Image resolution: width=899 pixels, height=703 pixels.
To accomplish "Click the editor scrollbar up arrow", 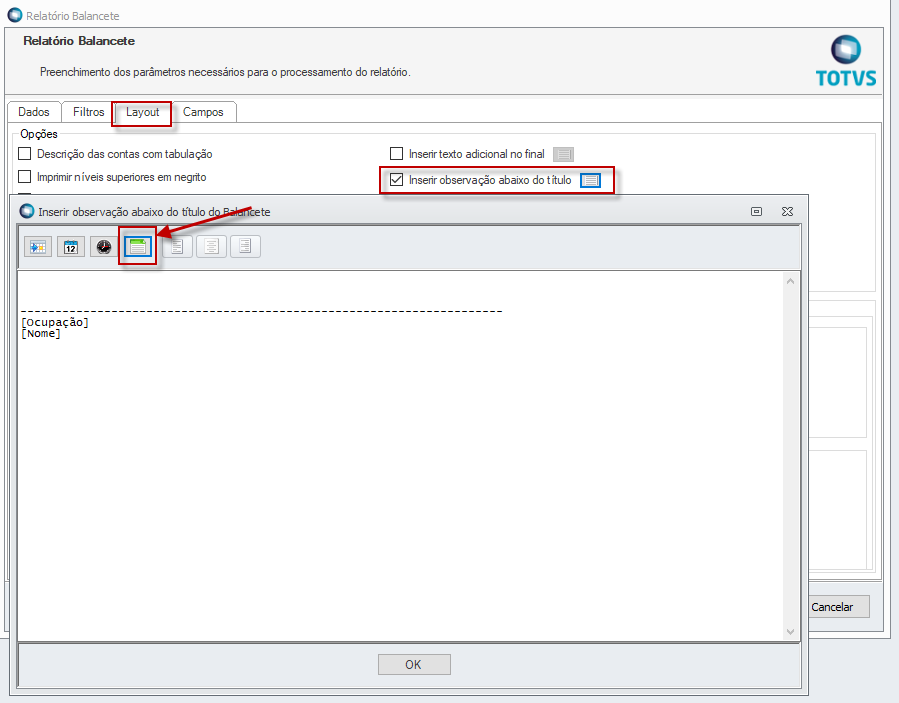I will click(x=790, y=281).
